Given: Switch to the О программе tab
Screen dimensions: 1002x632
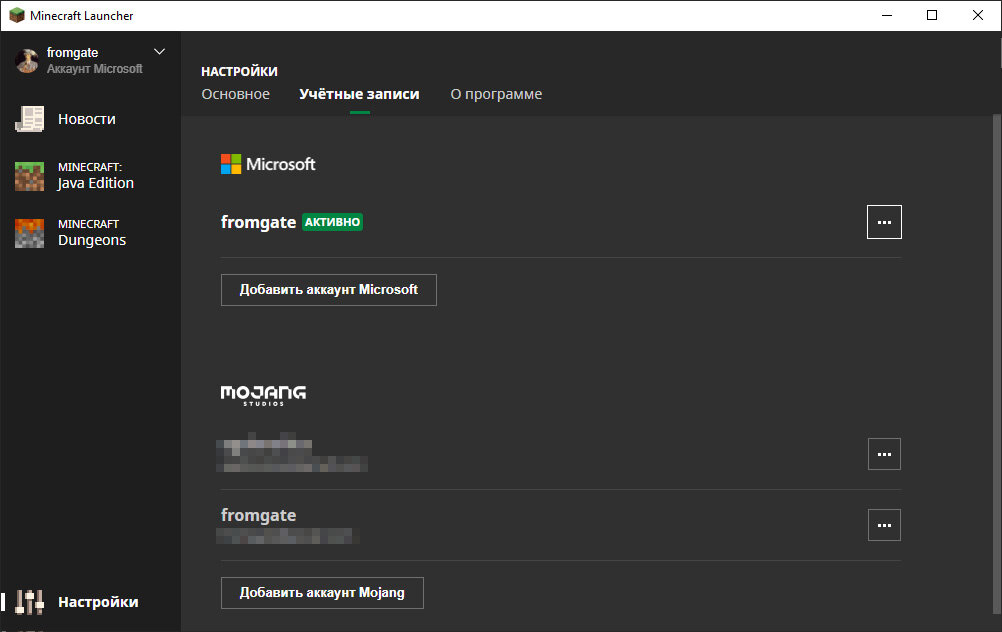Looking at the screenshot, I should [x=496, y=95].
